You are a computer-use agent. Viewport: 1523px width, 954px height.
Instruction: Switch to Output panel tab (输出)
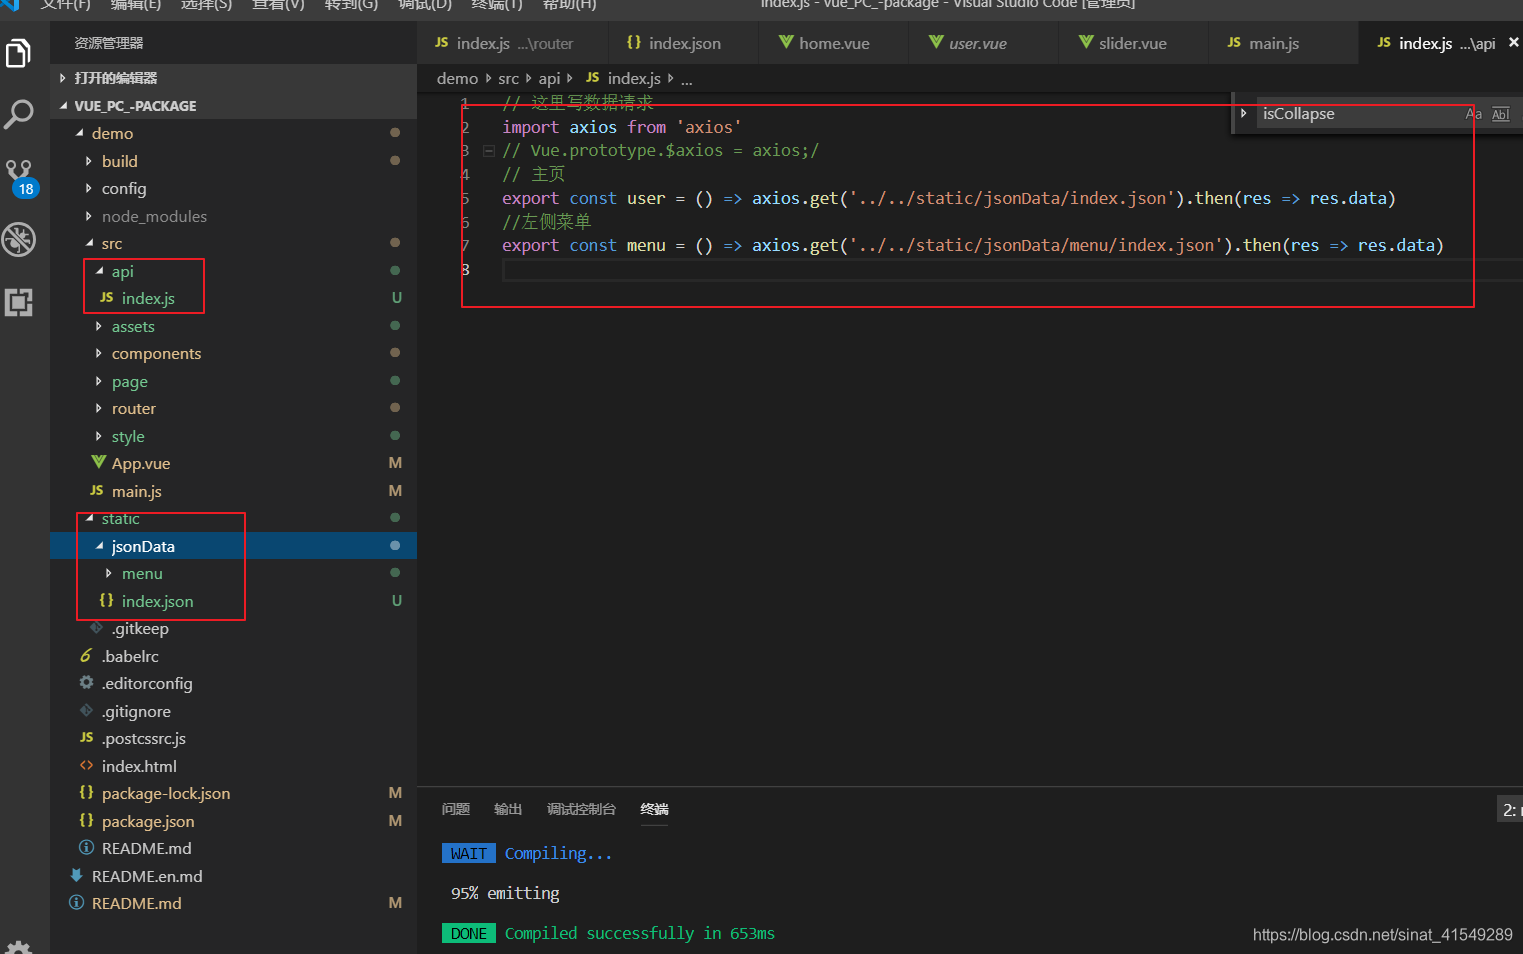point(508,809)
